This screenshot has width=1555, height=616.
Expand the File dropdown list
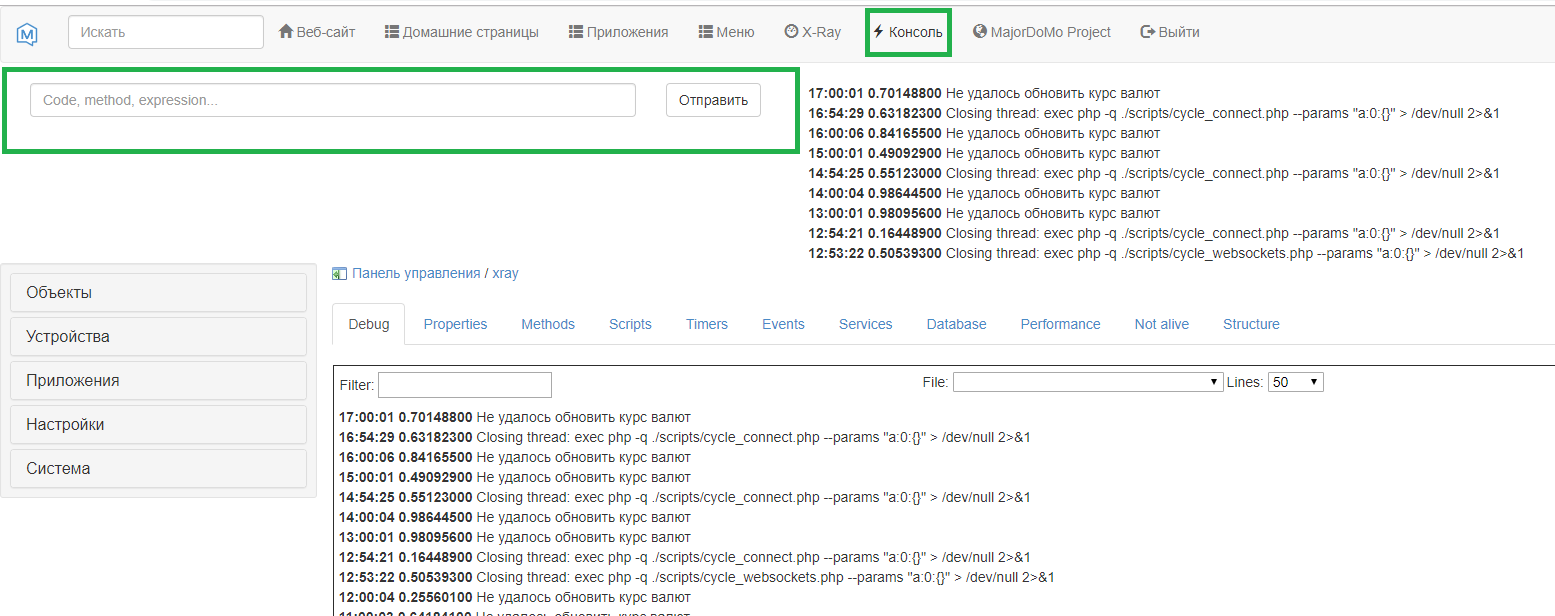(1087, 382)
